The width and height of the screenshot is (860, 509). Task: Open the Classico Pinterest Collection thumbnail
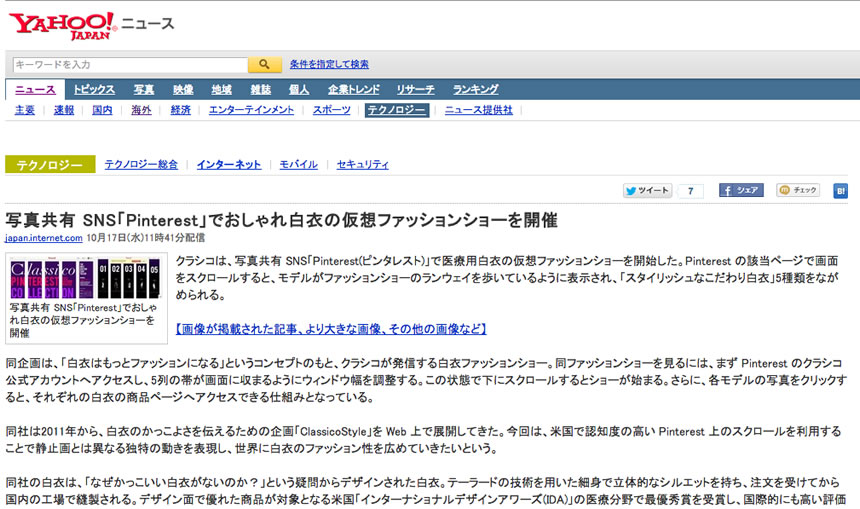(86, 278)
